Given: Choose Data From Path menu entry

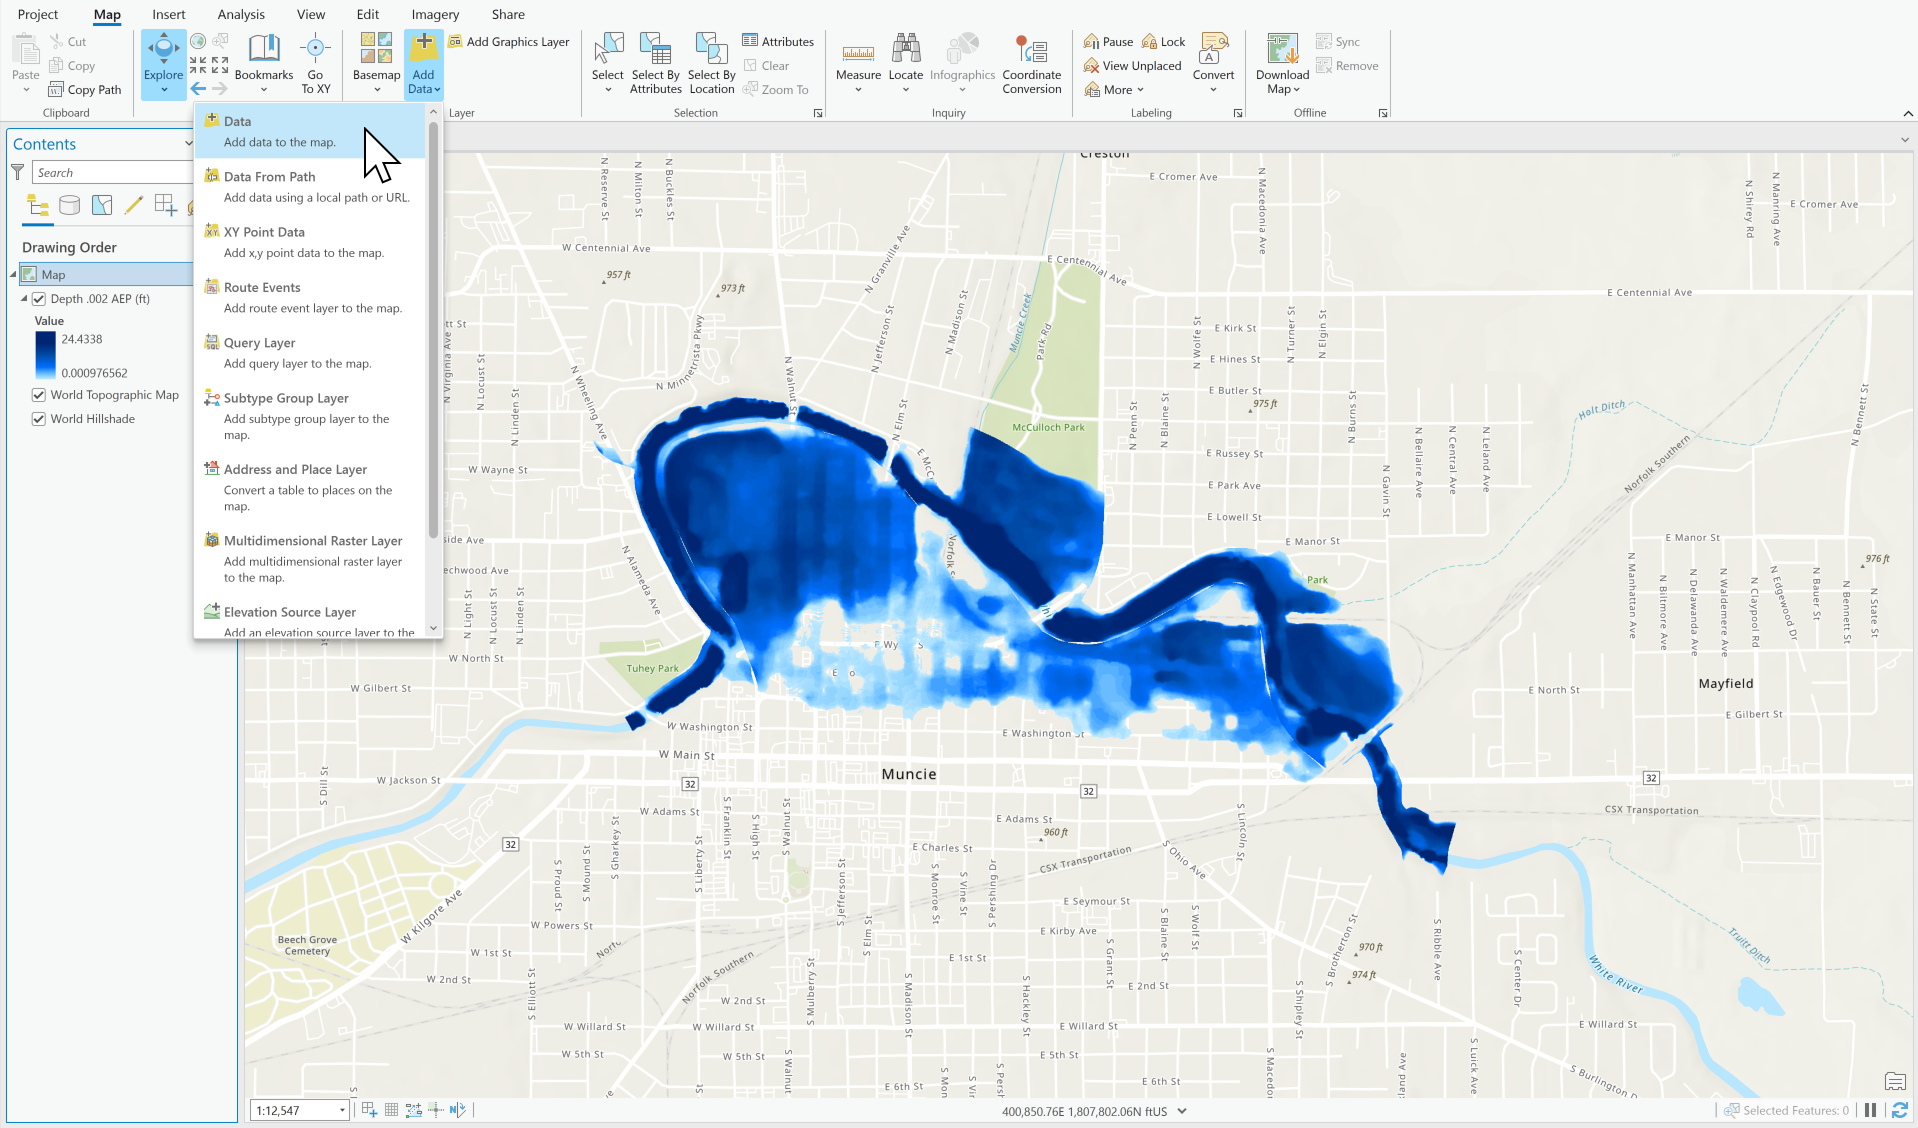Looking at the screenshot, I should click(x=311, y=187).
